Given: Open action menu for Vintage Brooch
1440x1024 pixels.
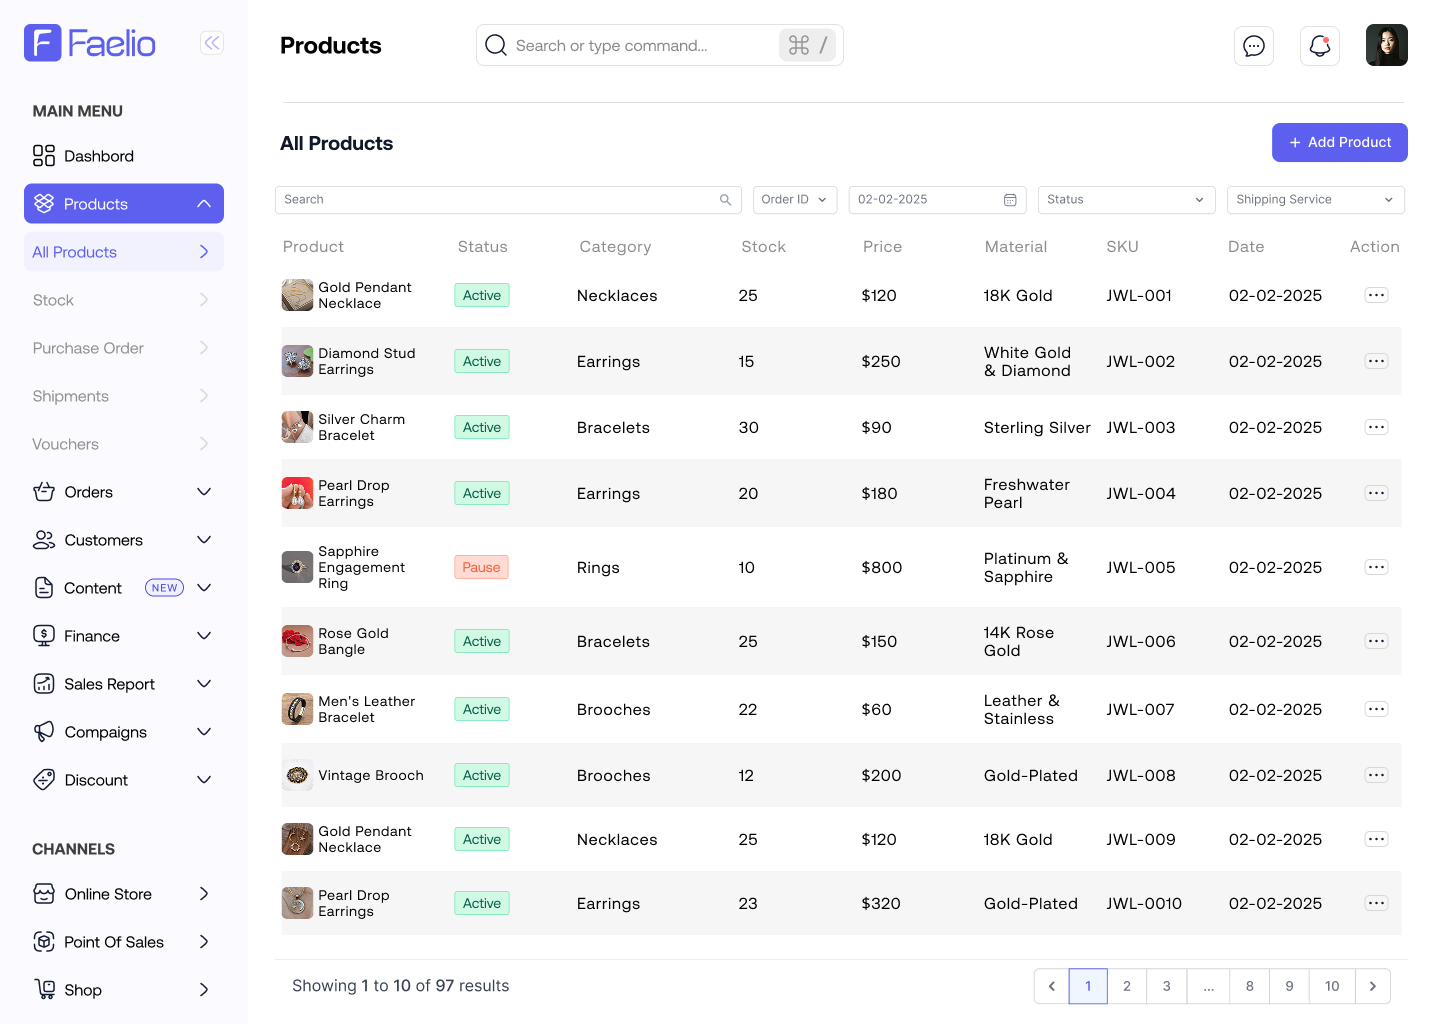Looking at the screenshot, I should (x=1376, y=775).
